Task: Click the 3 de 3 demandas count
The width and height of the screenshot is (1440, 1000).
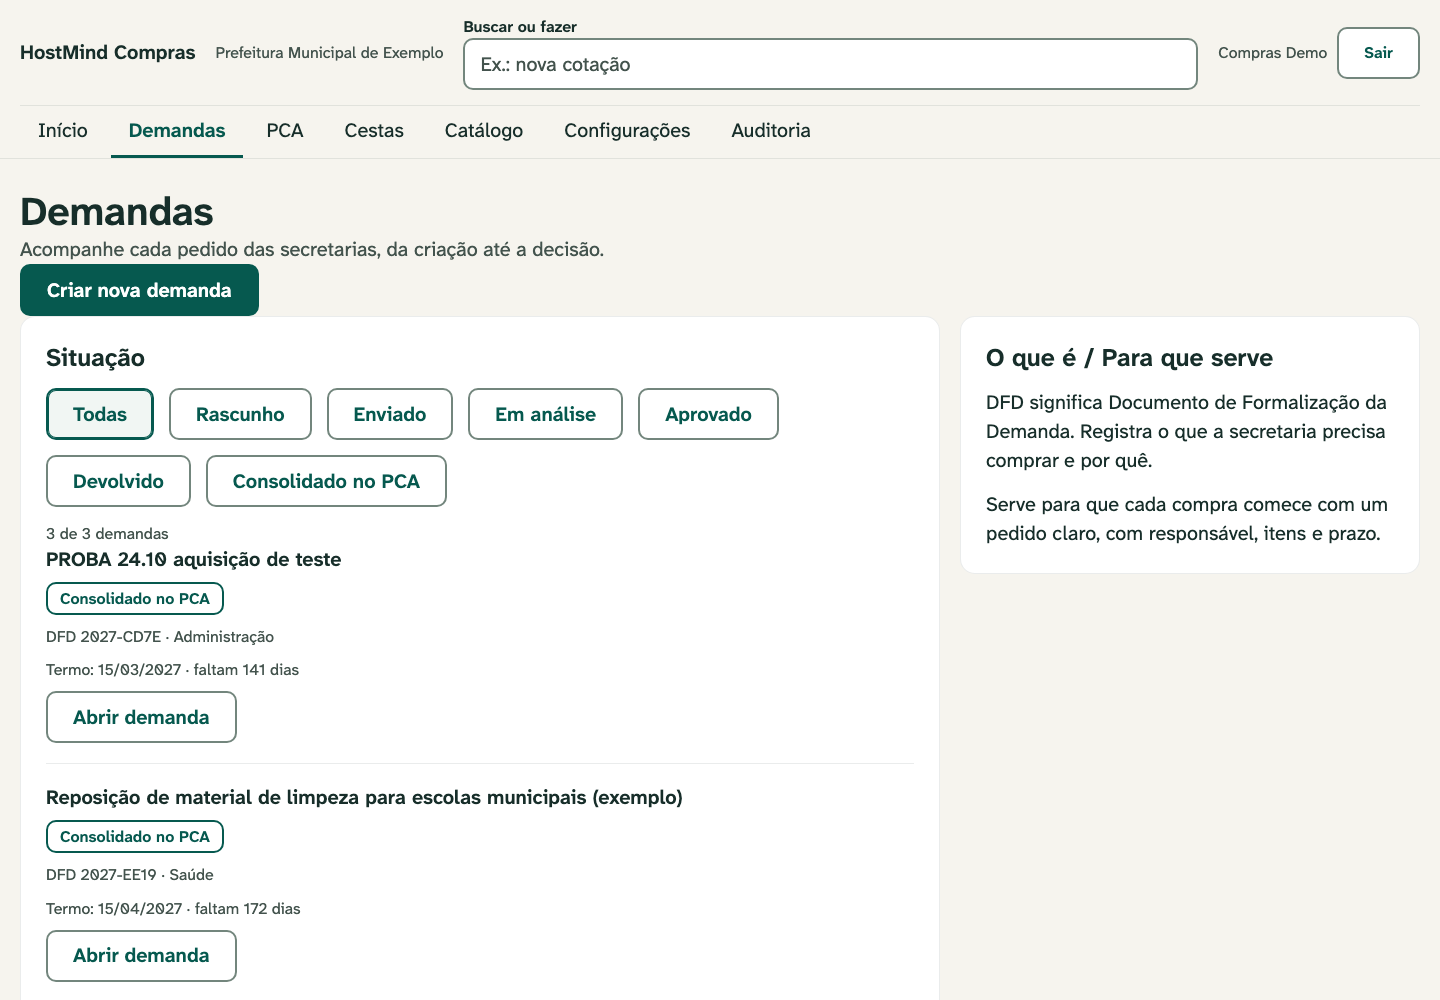Action: (x=107, y=534)
